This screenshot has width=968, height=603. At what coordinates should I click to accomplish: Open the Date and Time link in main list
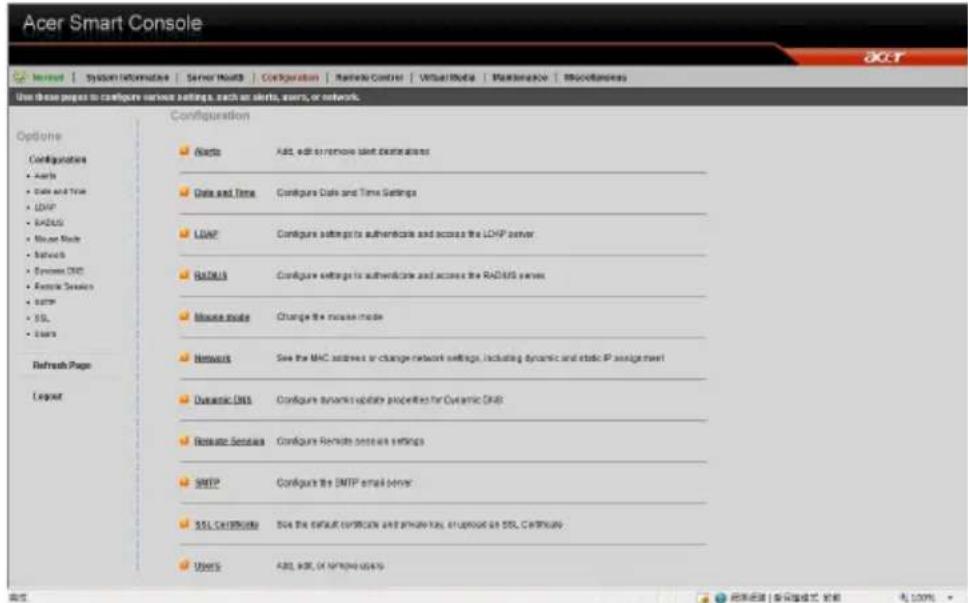pos(225,193)
